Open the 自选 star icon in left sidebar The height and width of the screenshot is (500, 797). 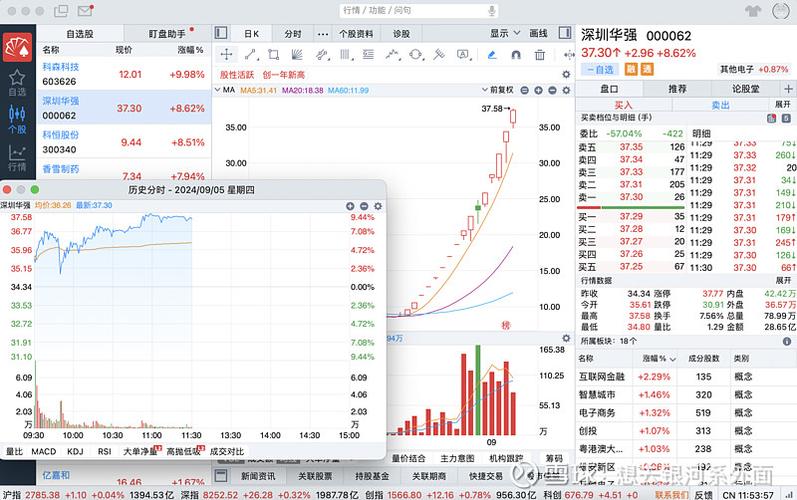coord(16,82)
